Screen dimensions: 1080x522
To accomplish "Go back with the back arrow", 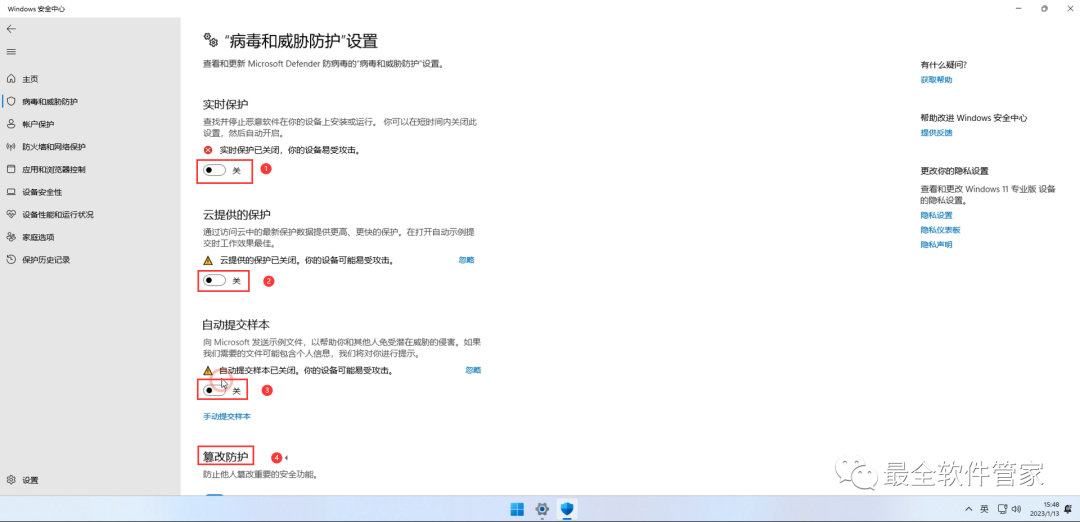I will [11, 29].
